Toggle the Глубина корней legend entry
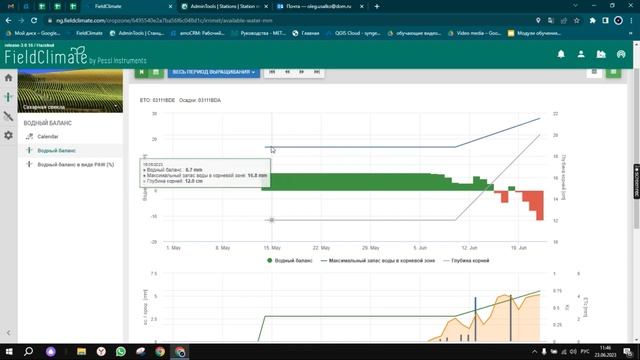This screenshot has height=360, width=640. pos(466,260)
